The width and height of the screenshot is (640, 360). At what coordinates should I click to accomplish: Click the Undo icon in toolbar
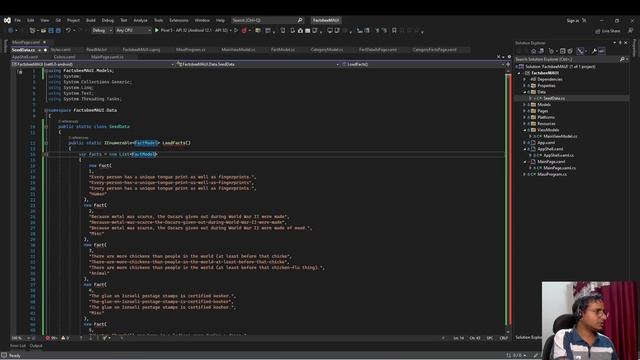pyautogui.click(x=68, y=30)
